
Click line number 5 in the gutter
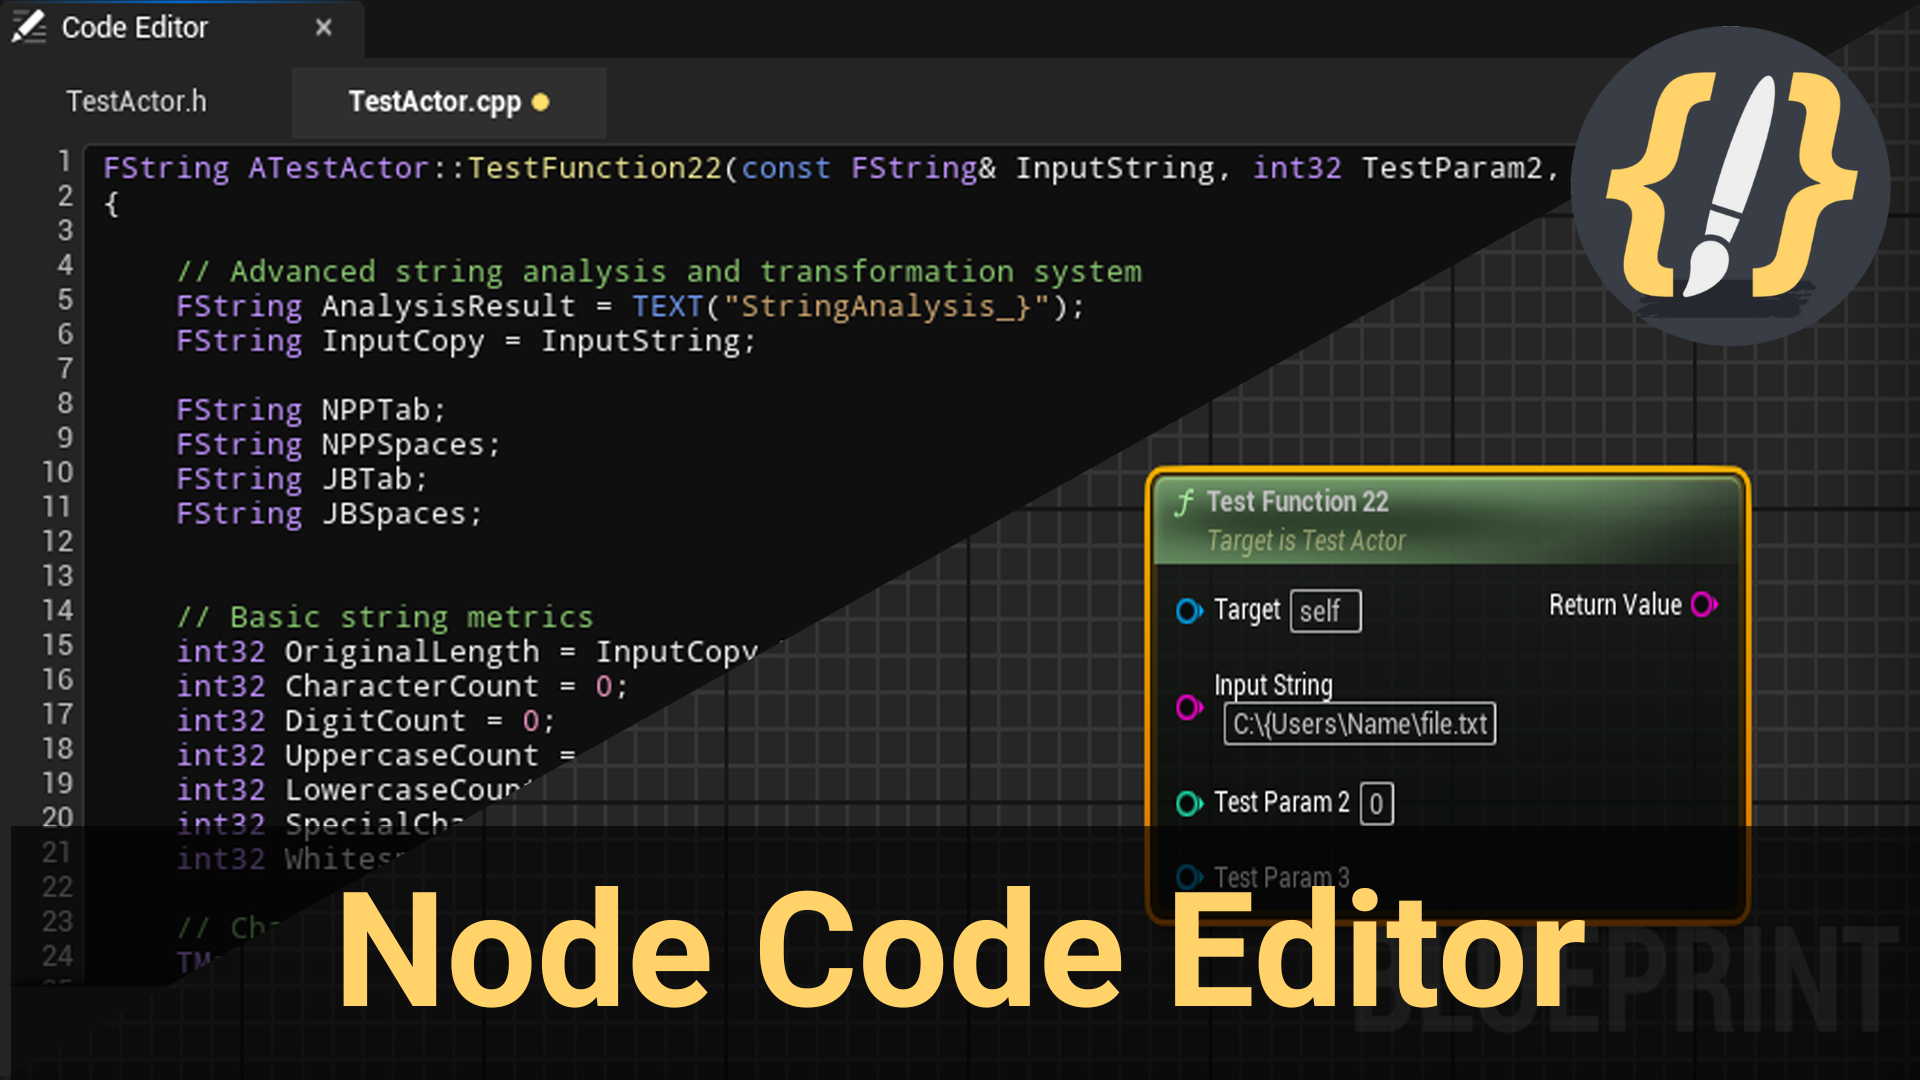(x=65, y=299)
